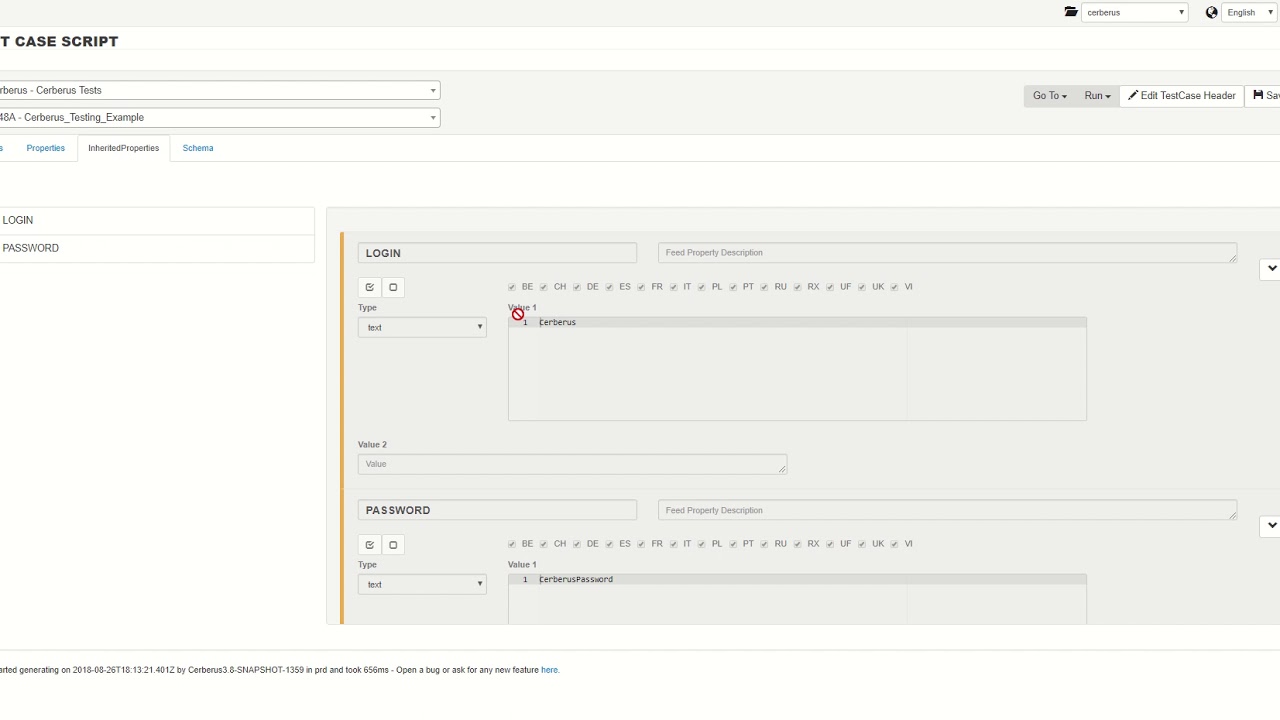
Task: Click the unselect-all countries icon under PASSWORD
Action: click(393, 545)
